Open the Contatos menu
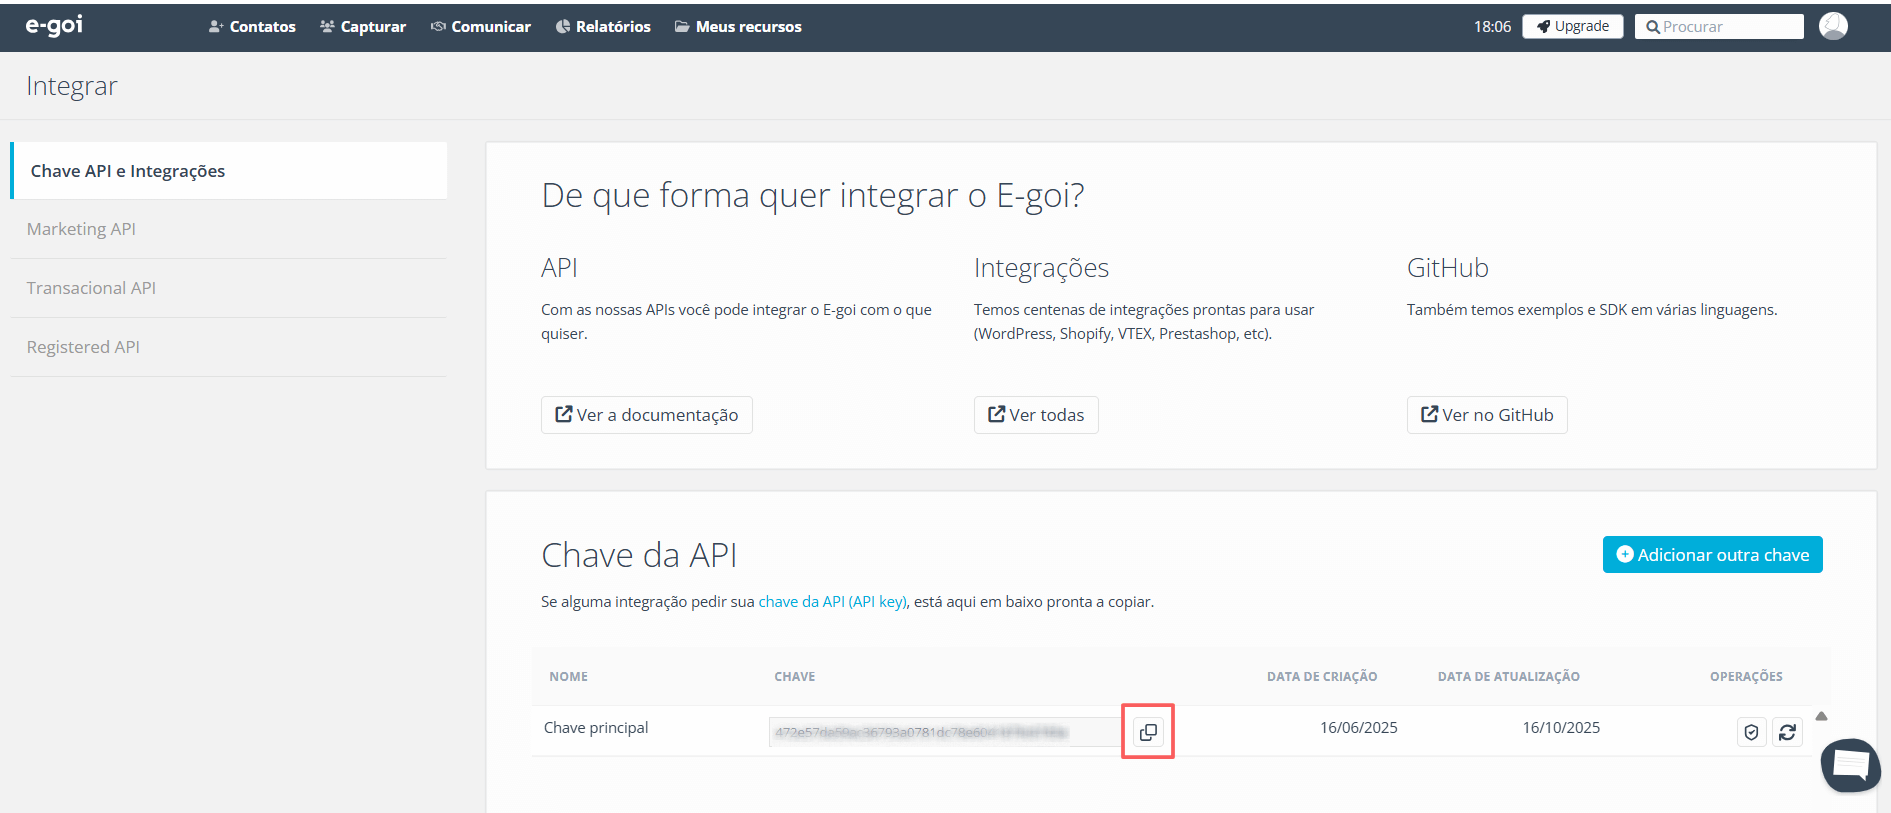 click(x=252, y=27)
